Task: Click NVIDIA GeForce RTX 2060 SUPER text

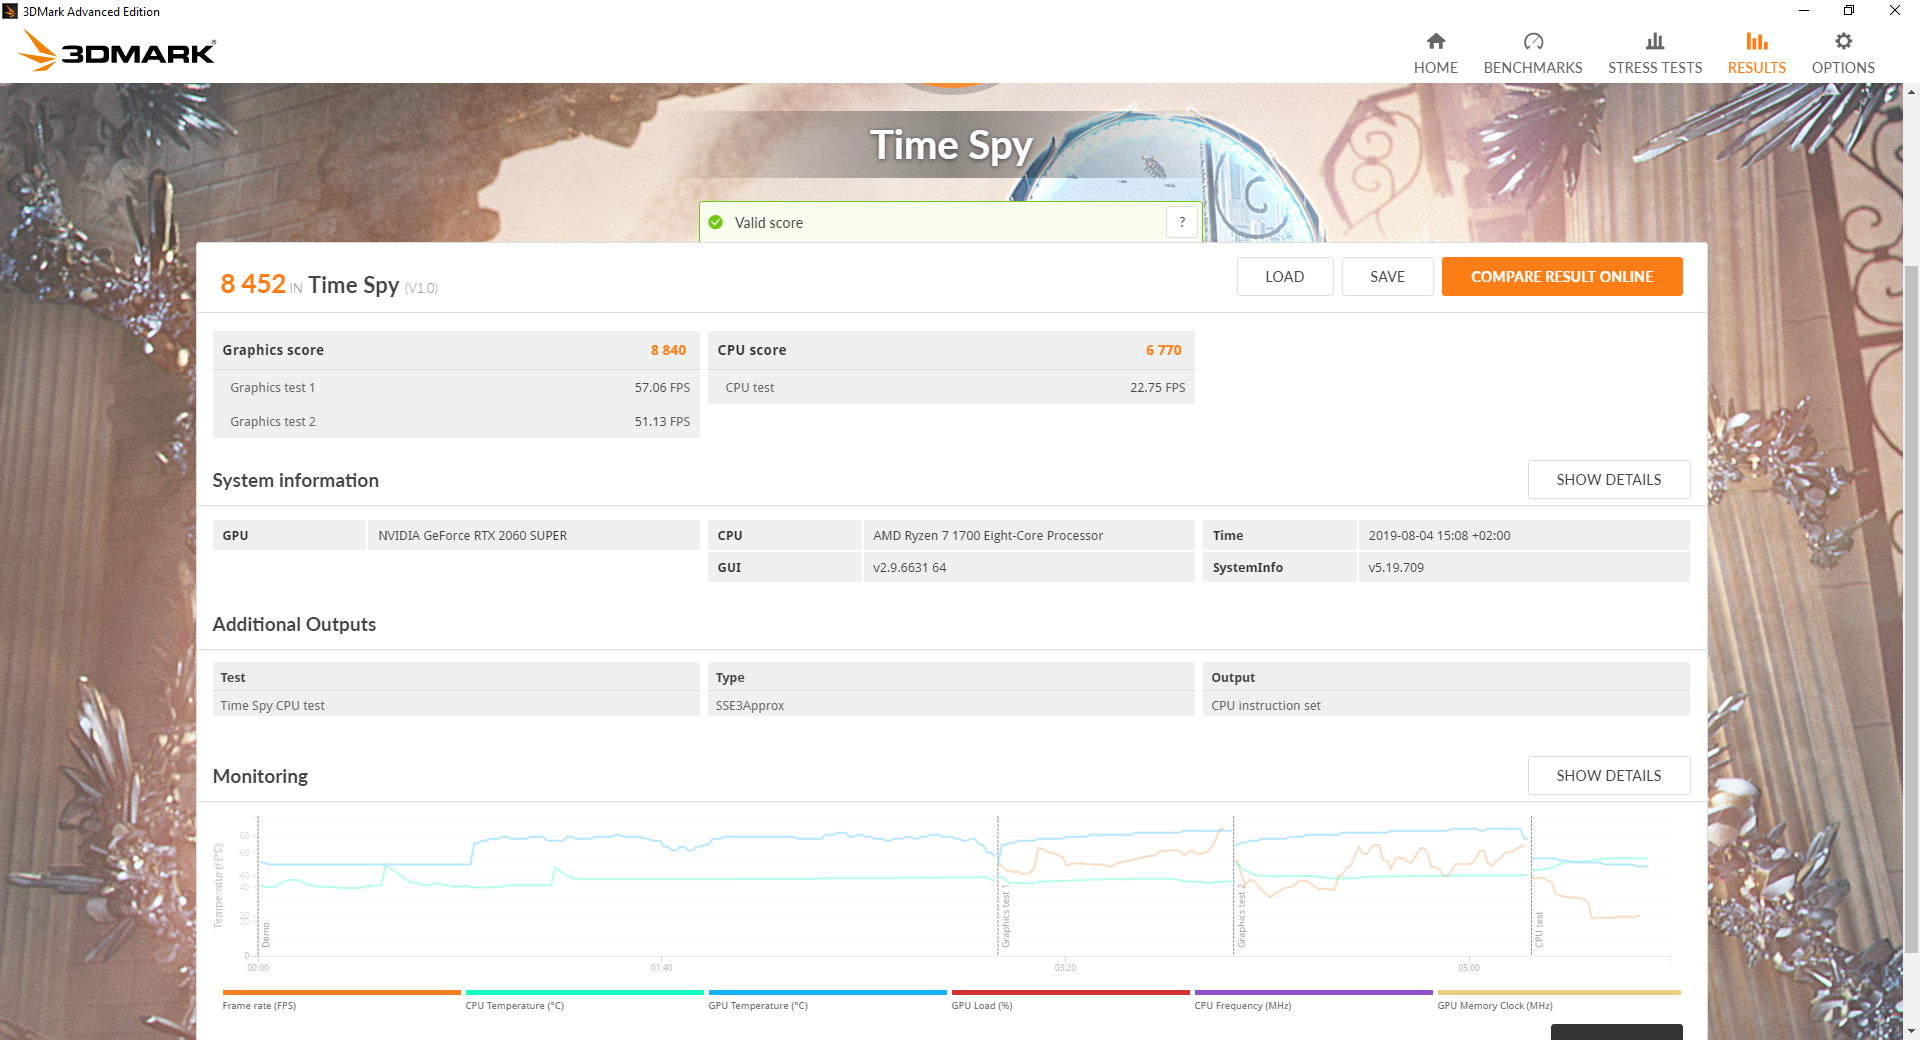Action: pyautogui.click(x=472, y=536)
